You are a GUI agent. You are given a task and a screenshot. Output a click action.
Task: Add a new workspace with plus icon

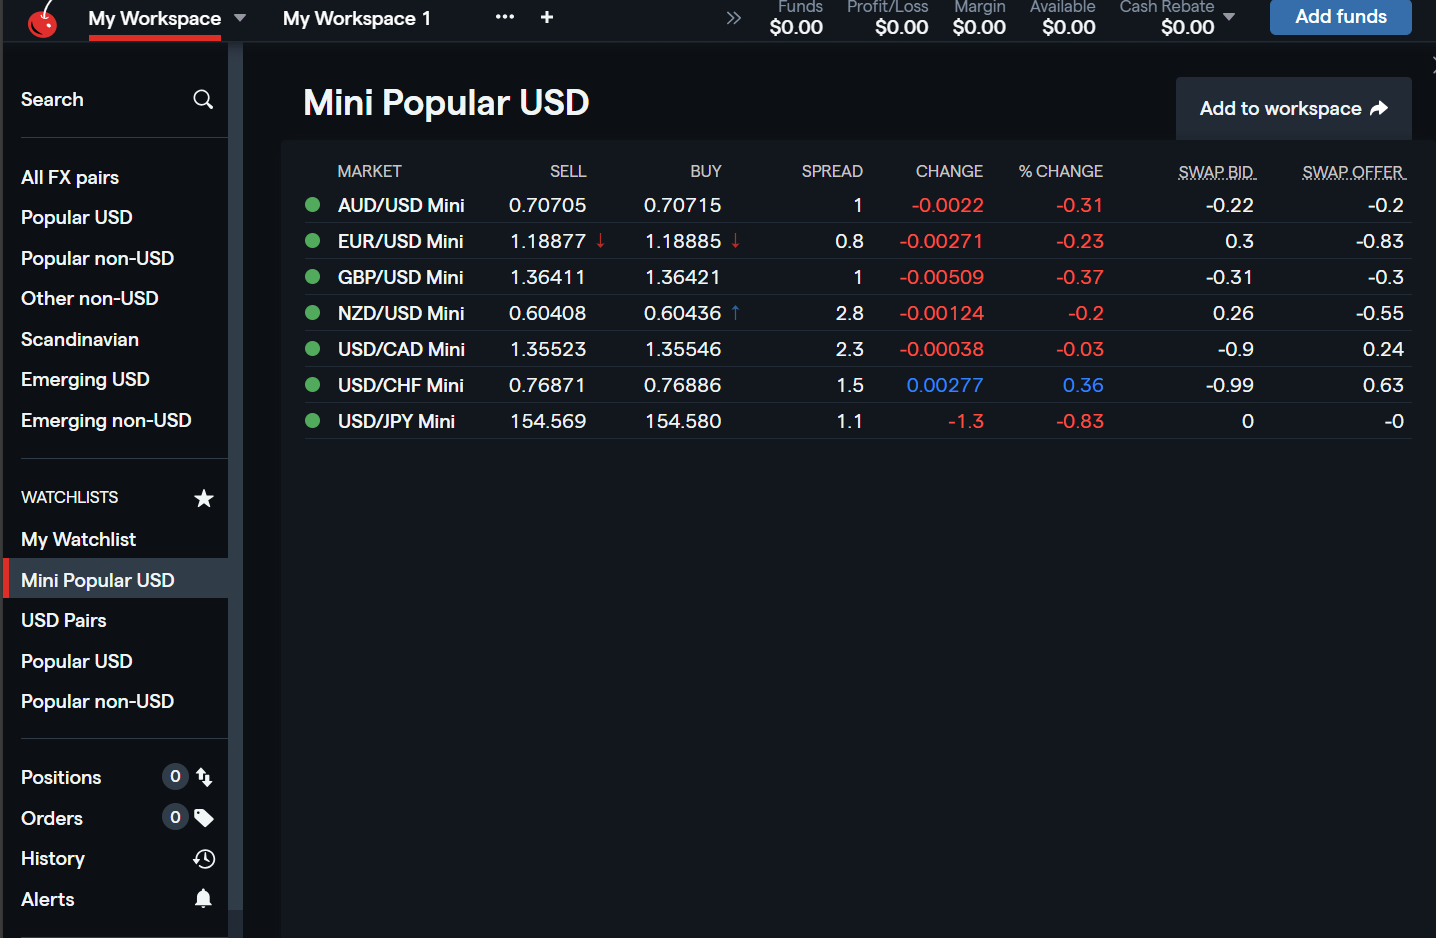pos(547,17)
